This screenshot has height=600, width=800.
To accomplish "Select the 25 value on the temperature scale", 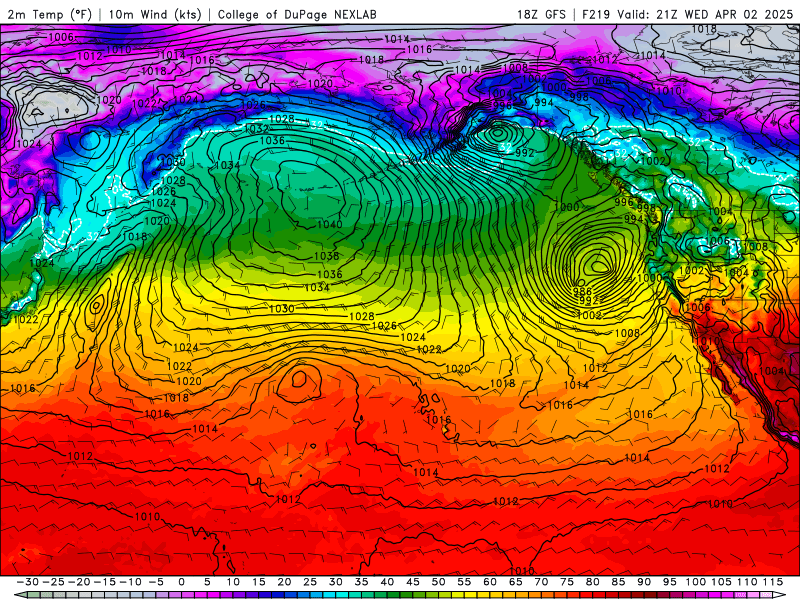I will point(310,582).
